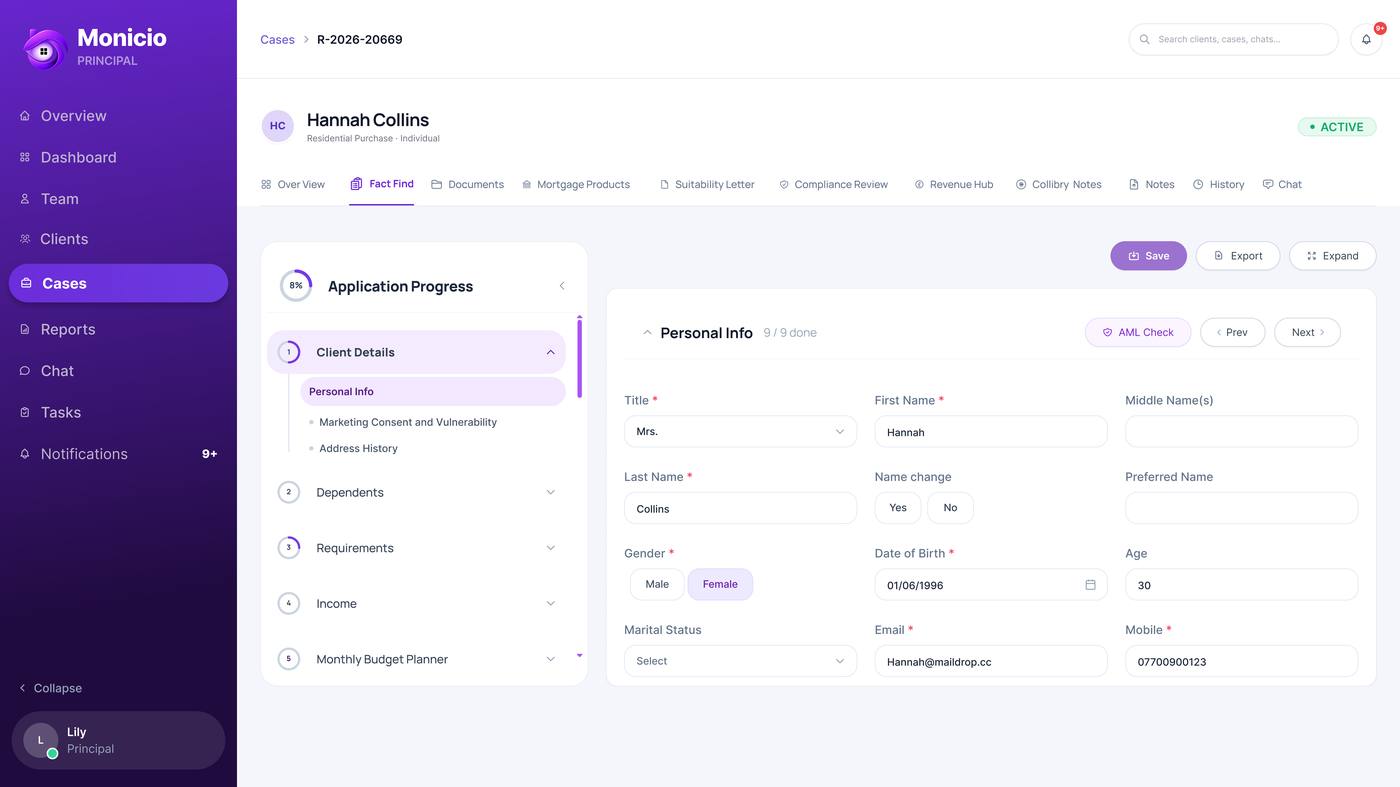Click the Cases breadcrumb link
The width and height of the screenshot is (1400, 787).
pos(277,40)
